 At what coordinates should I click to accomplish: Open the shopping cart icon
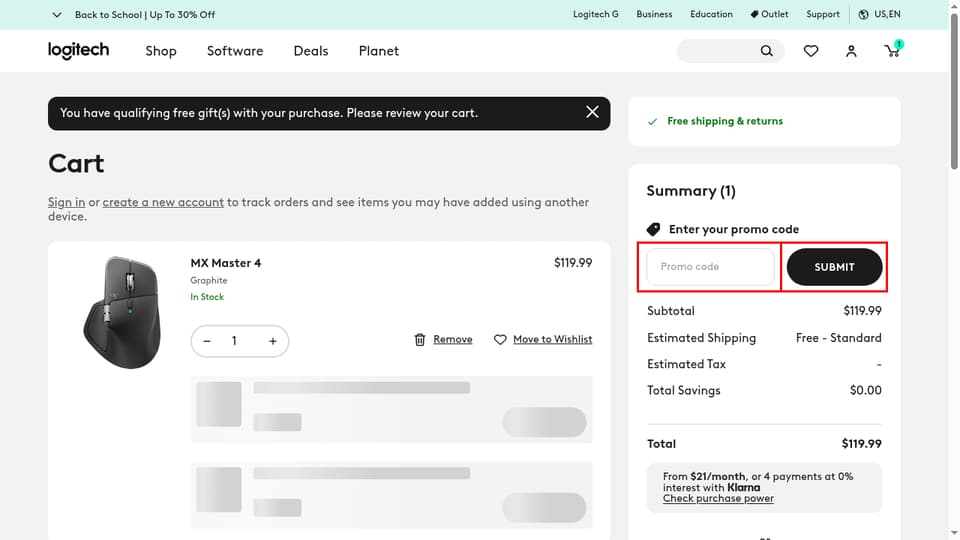(x=893, y=50)
